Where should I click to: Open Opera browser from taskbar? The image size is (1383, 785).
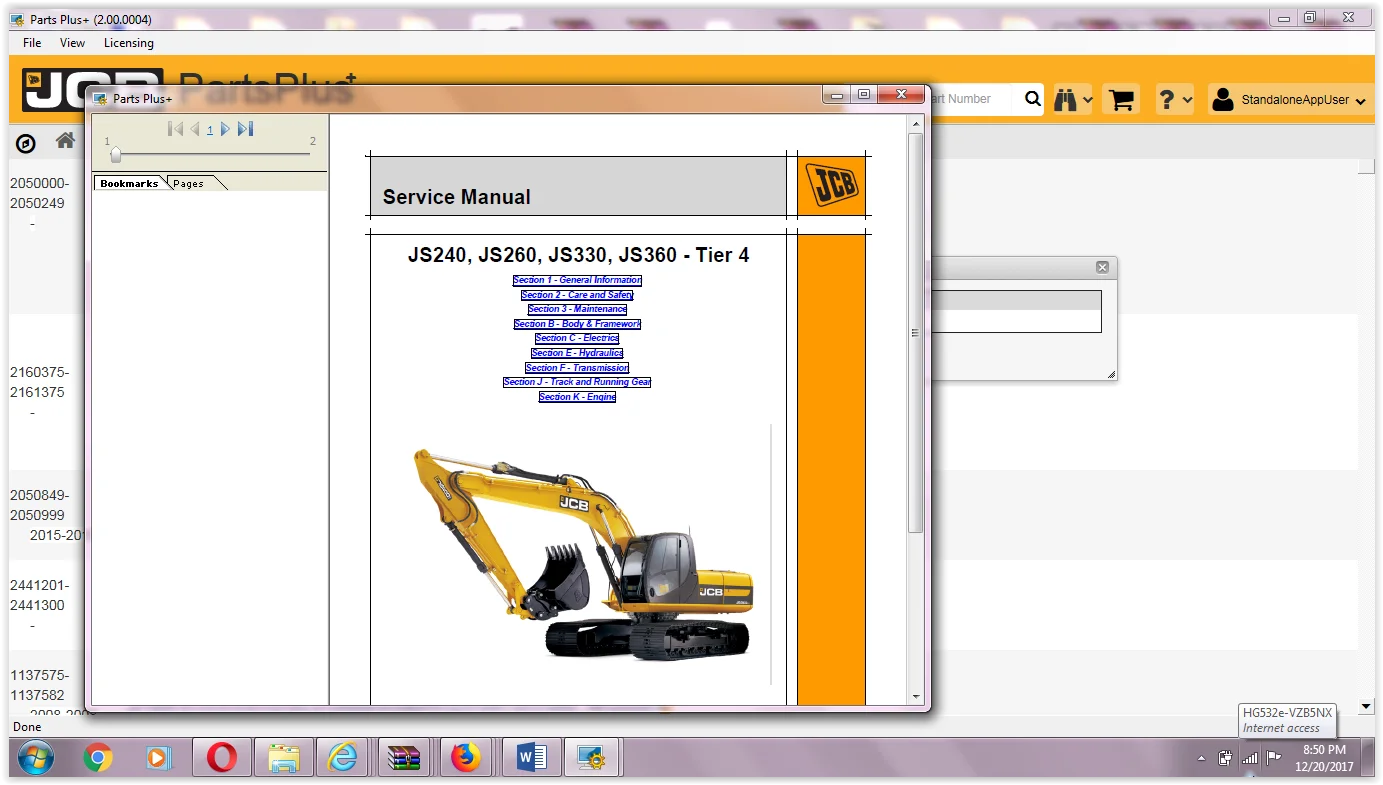221,759
